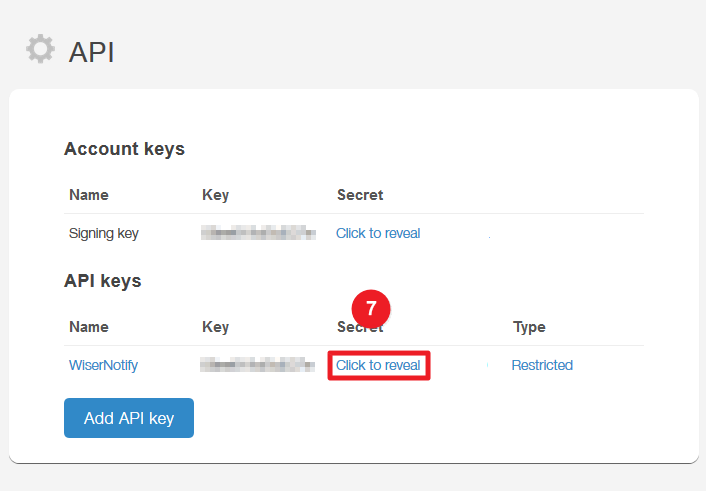
Task: Click the gear icon beside API title
Action: click(x=41, y=49)
